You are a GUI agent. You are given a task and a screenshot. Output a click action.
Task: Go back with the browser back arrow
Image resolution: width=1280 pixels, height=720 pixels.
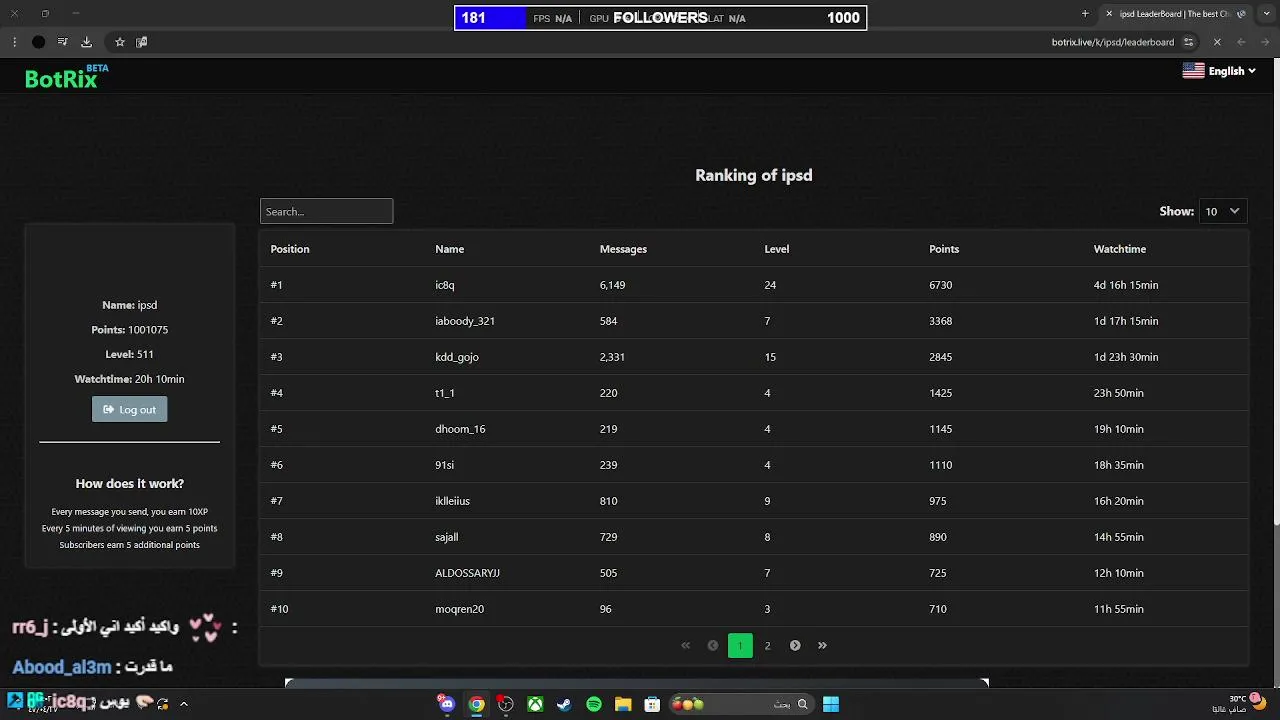click(1265, 42)
